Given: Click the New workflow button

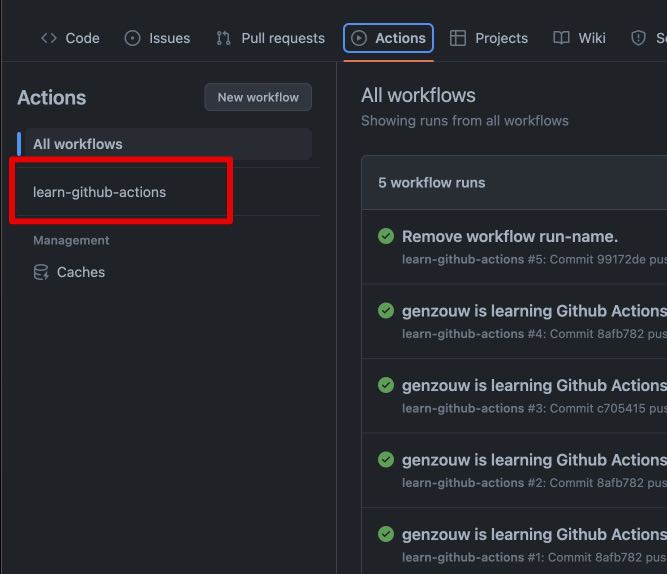Looking at the screenshot, I should click(258, 97).
